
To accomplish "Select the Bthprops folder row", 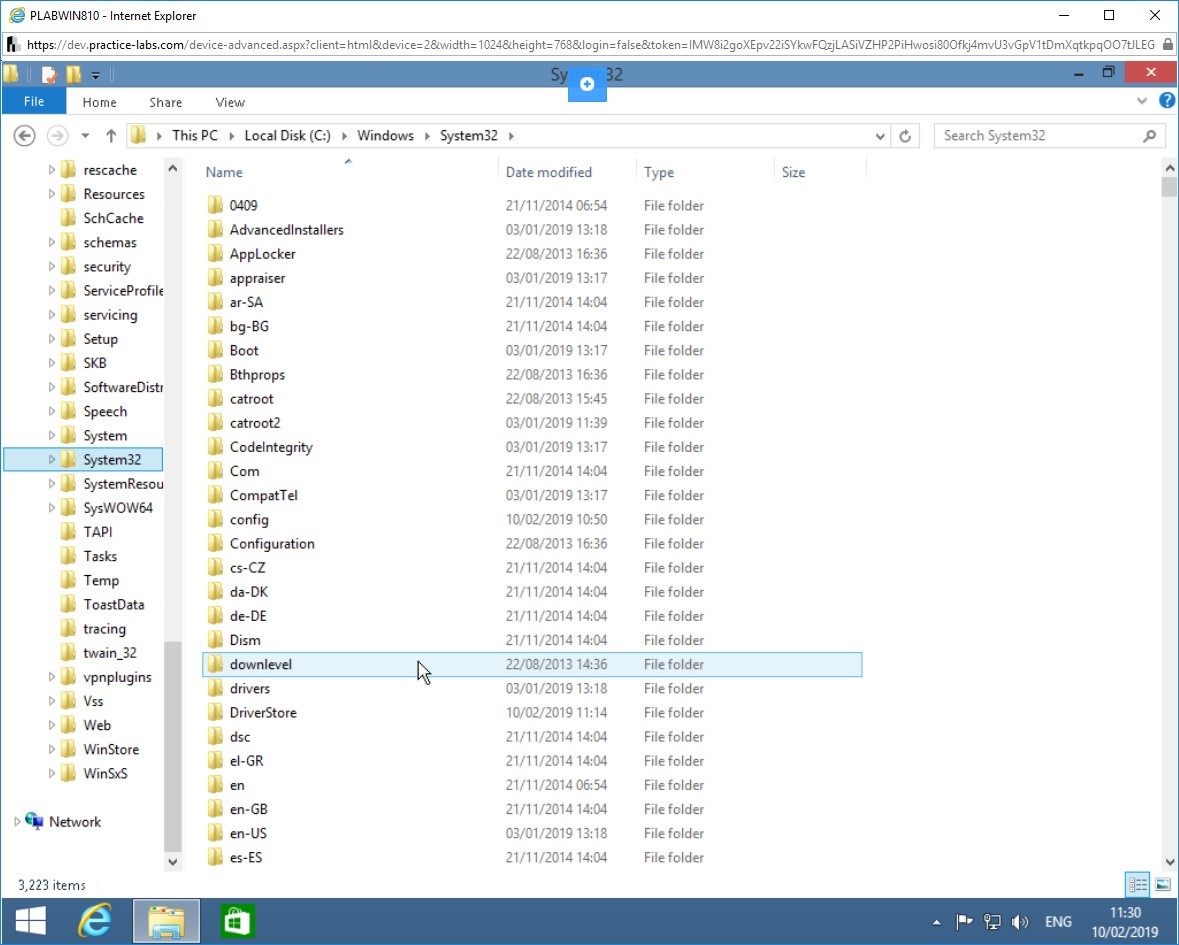I will click(x=532, y=374).
